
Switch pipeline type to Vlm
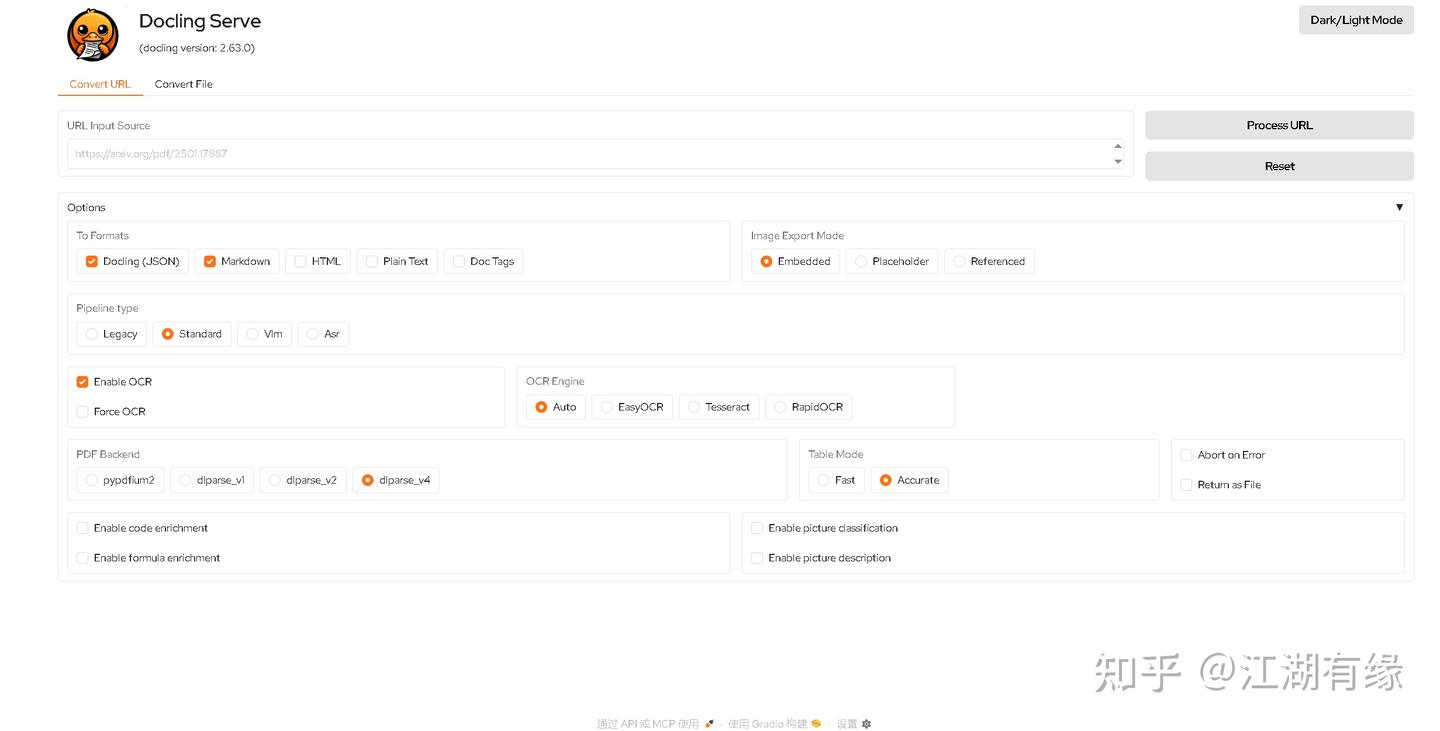pyautogui.click(x=253, y=334)
